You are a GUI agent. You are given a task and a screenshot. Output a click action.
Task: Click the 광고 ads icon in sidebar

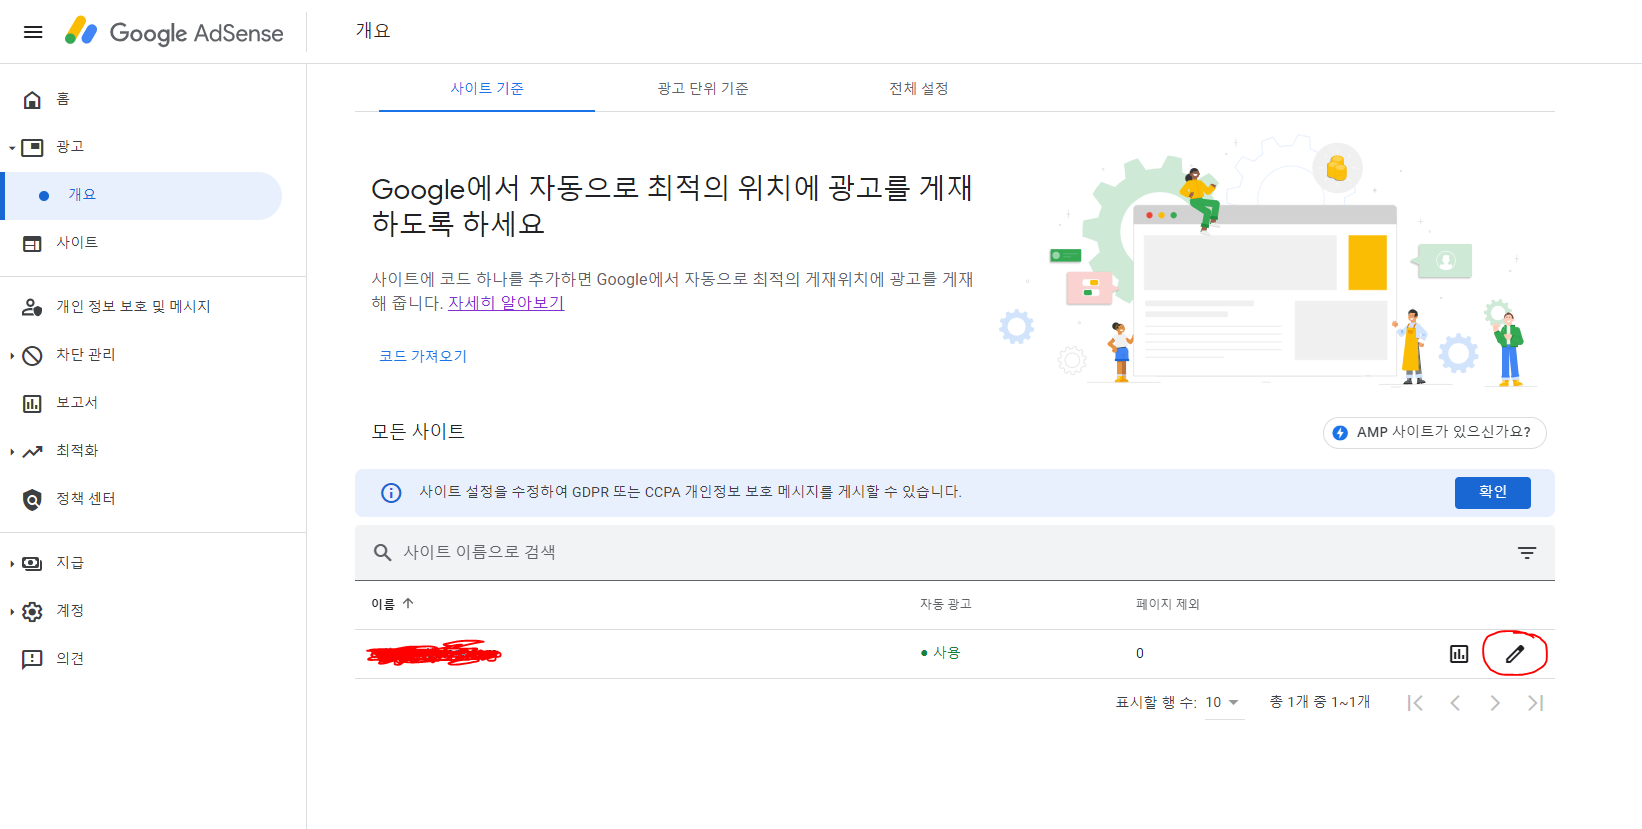pyautogui.click(x=32, y=147)
